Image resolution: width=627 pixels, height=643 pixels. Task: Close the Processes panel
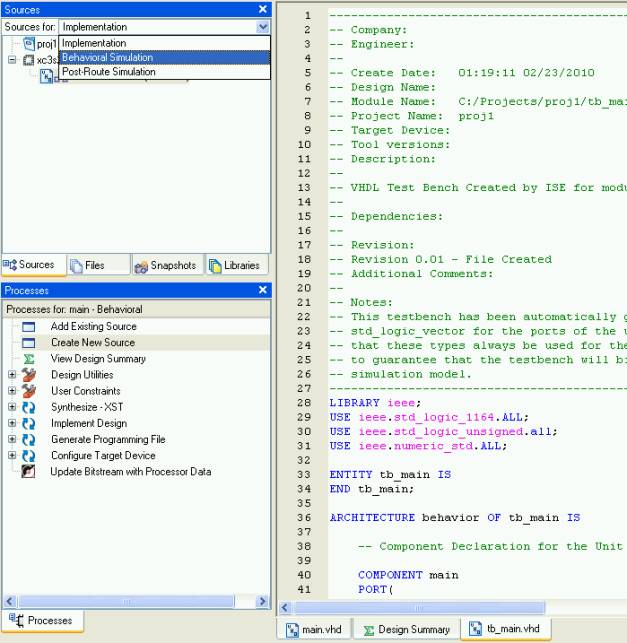click(x=263, y=290)
